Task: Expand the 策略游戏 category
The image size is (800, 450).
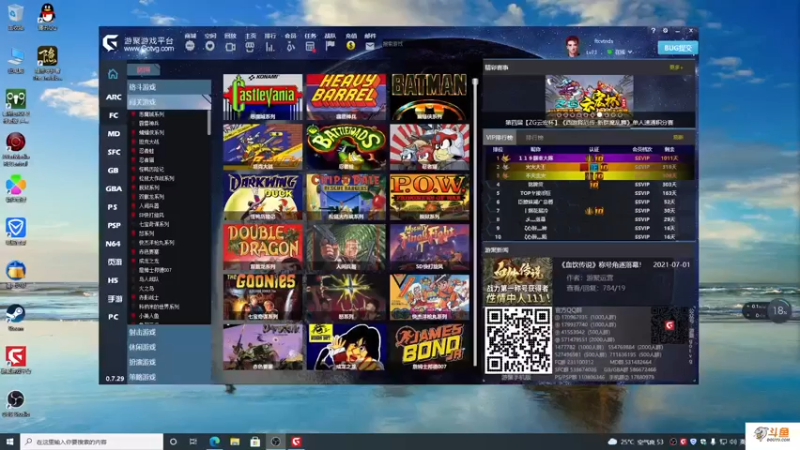Action: tap(169, 377)
